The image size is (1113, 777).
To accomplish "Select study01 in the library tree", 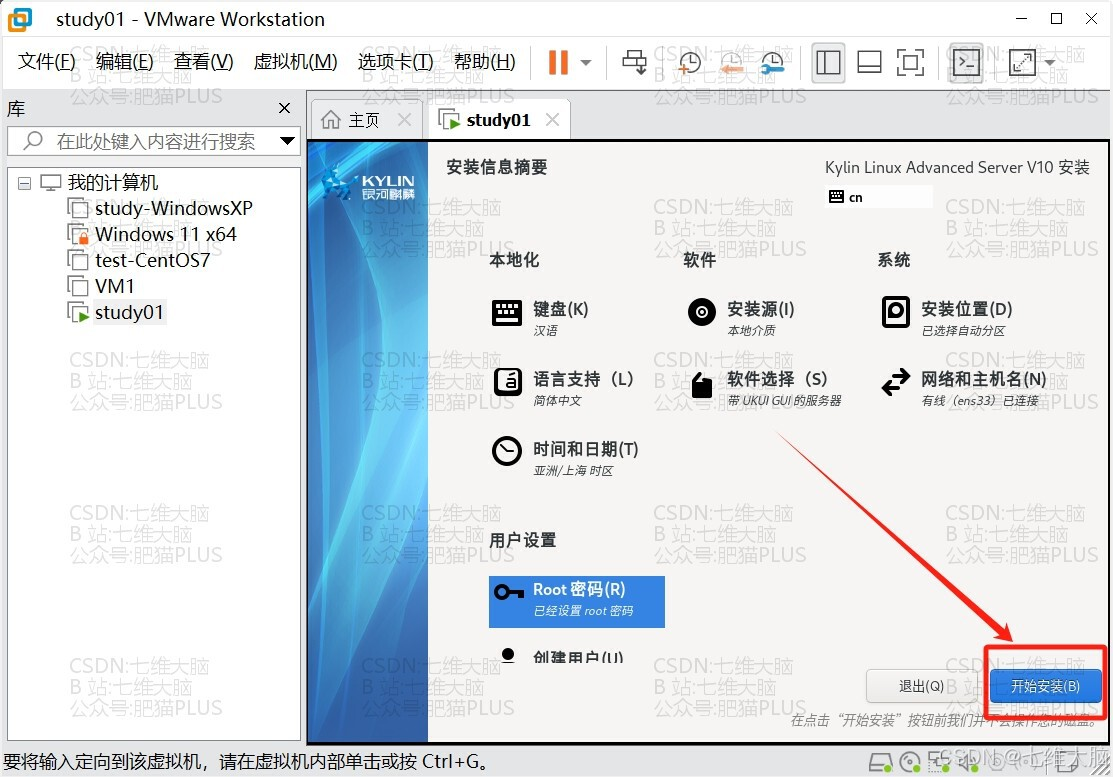I will [x=116, y=312].
